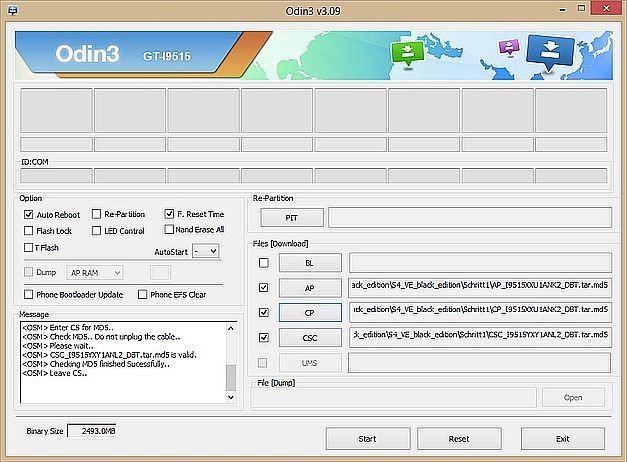Click the message log scroll up arrow
The height and width of the screenshot is (462, 627).
tap(231, 328)
